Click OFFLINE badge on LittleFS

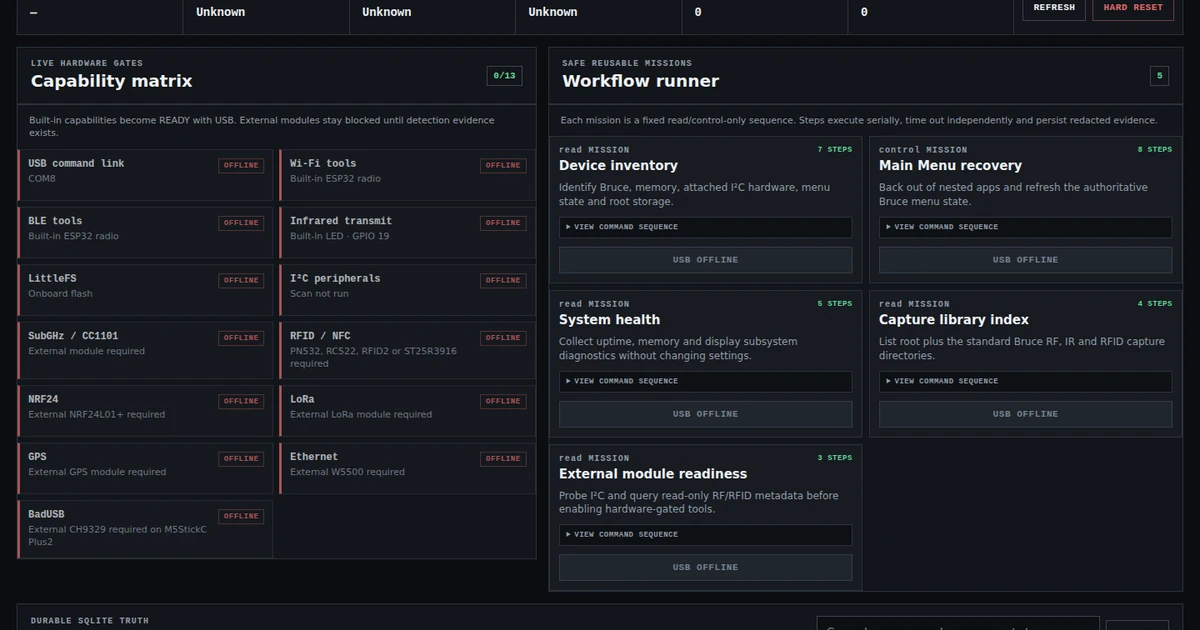point(241,280)
